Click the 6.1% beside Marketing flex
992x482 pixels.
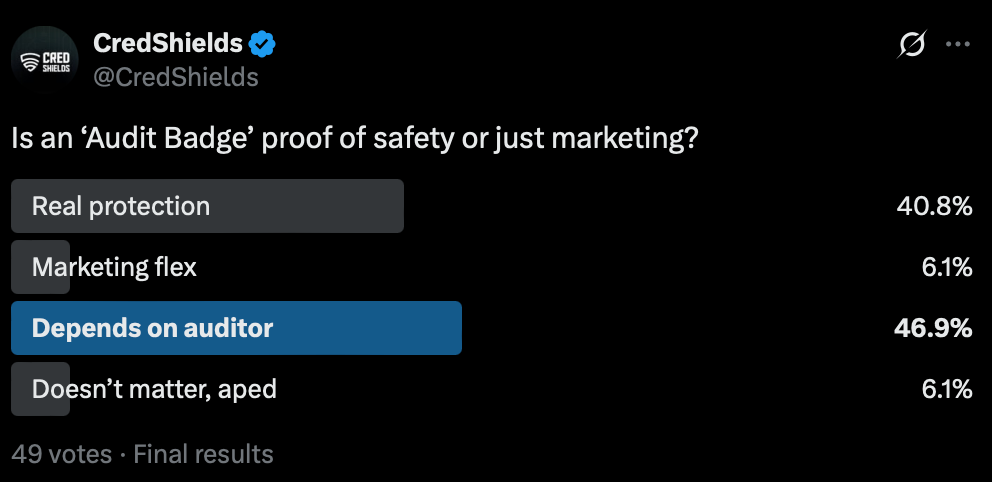pos(946,267)
